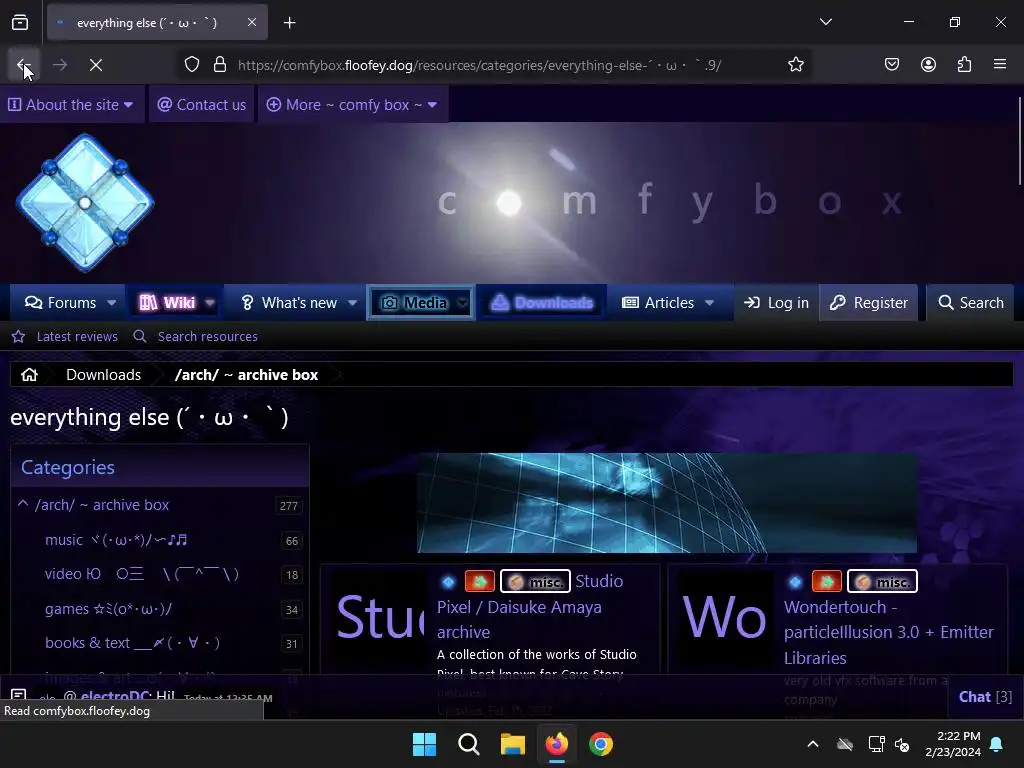Open the 'books & text' category
Image resolution: width=1024 pixels, height=768 pixels.
[132, 643]
